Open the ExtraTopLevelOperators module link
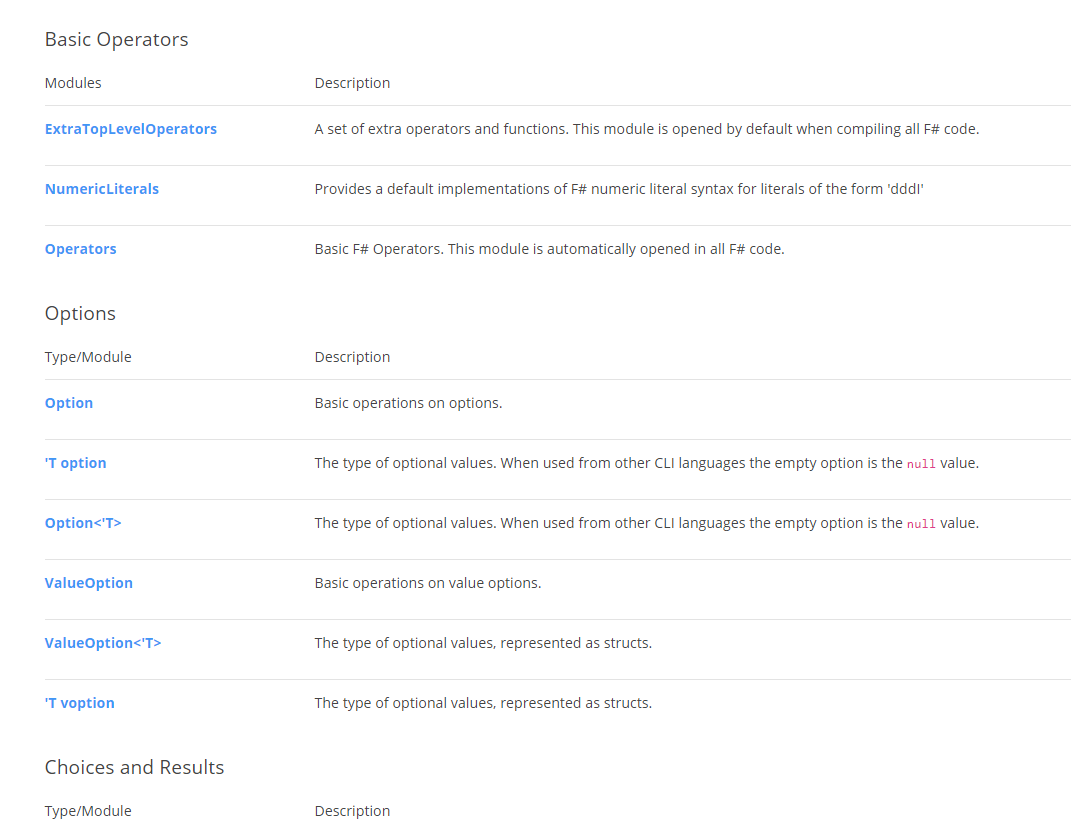This screenshot has width=1071, height=833. (131, 129)
